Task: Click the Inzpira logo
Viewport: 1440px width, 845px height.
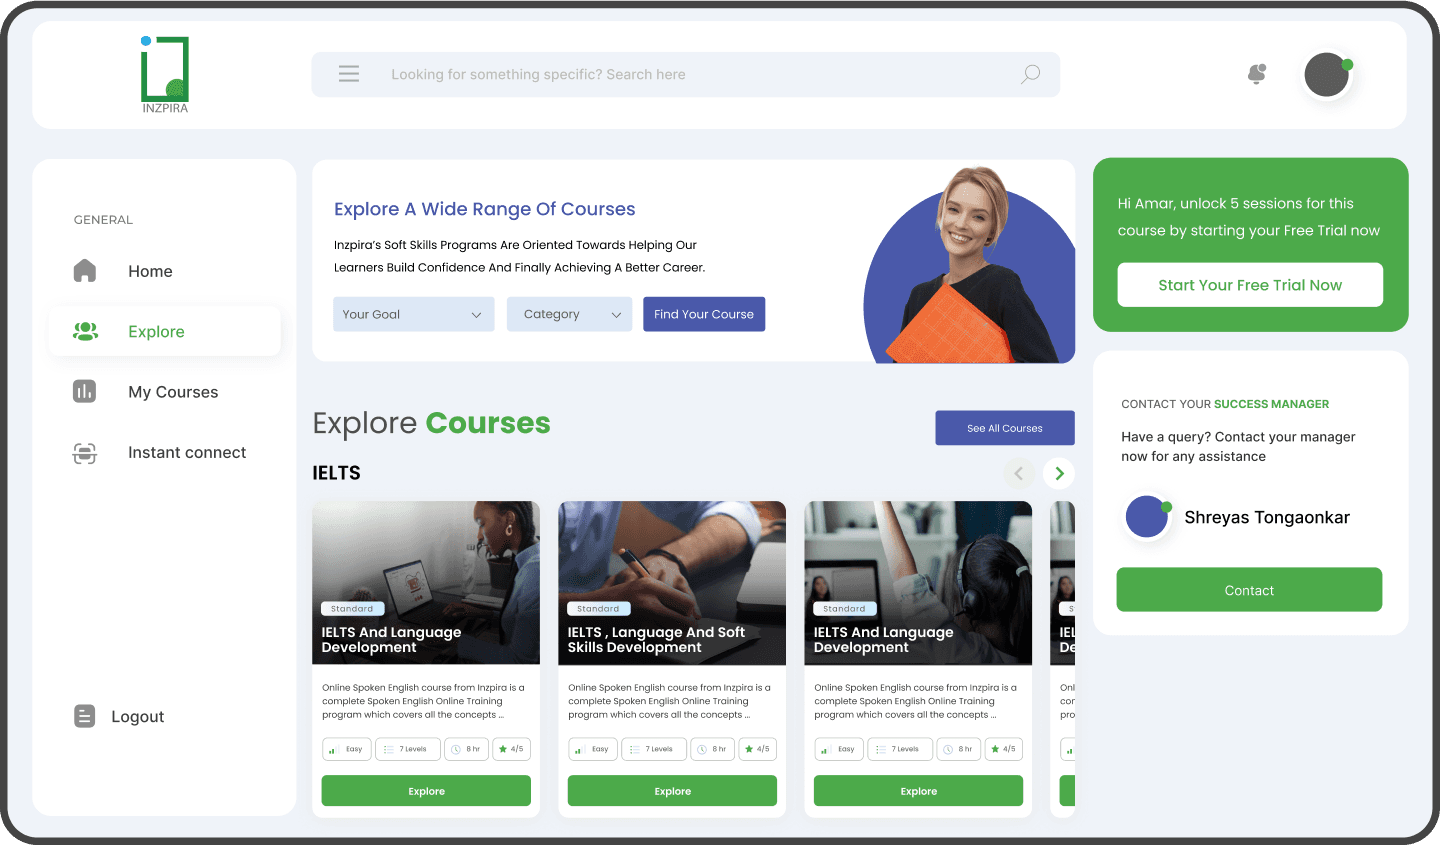Action: pos(165,75)
